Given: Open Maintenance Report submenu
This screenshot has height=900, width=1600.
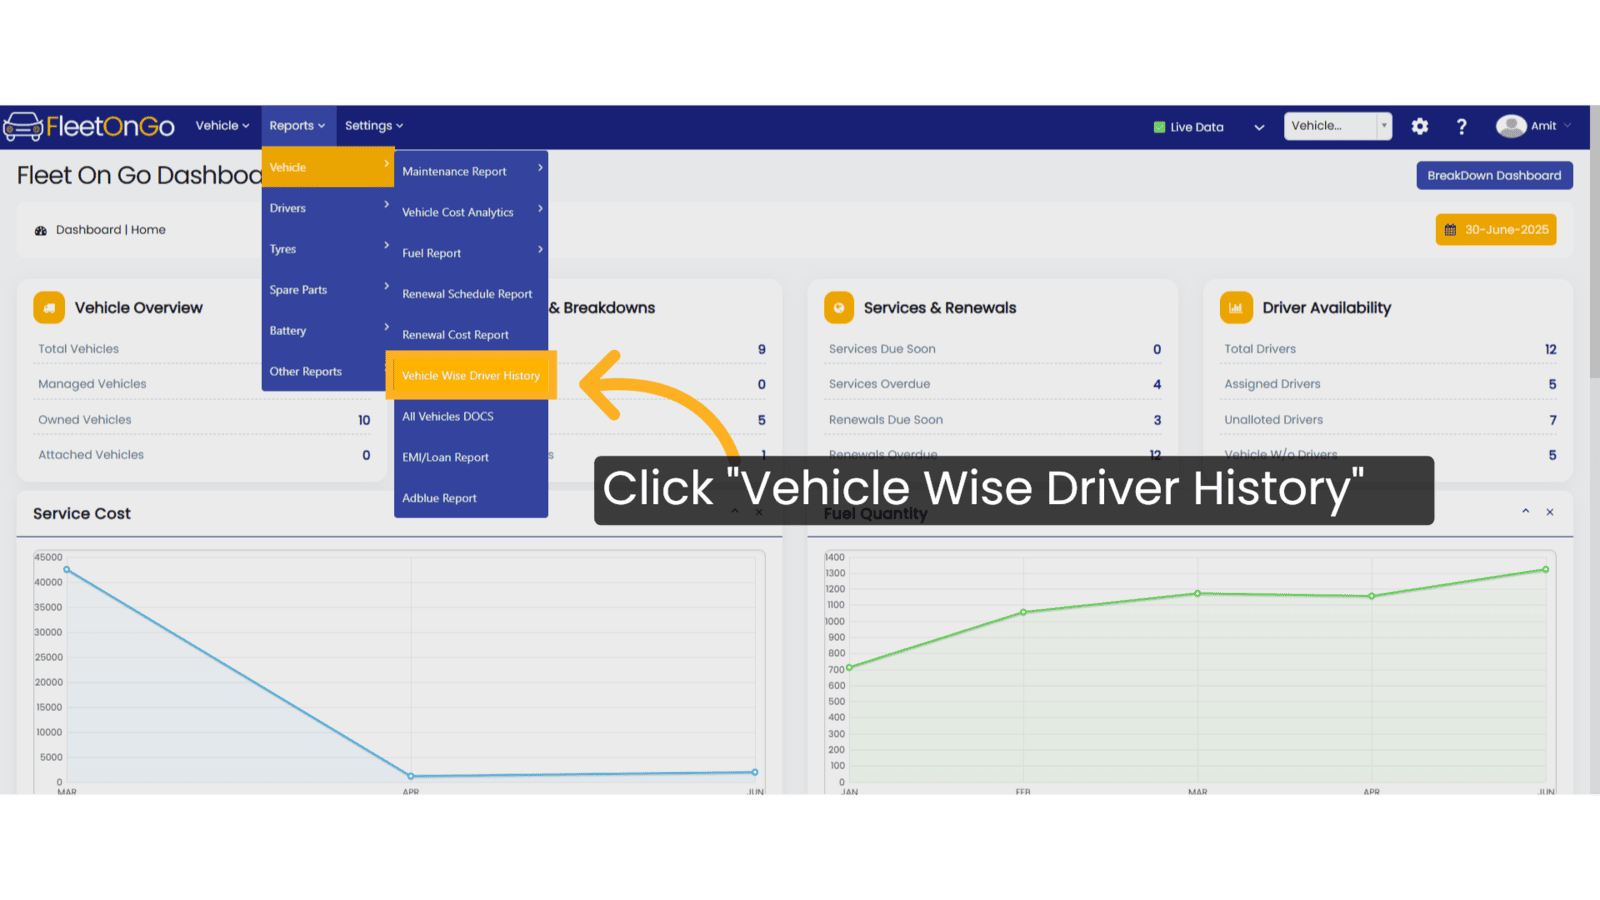Looking at the screenshot, I should (471, 171).
